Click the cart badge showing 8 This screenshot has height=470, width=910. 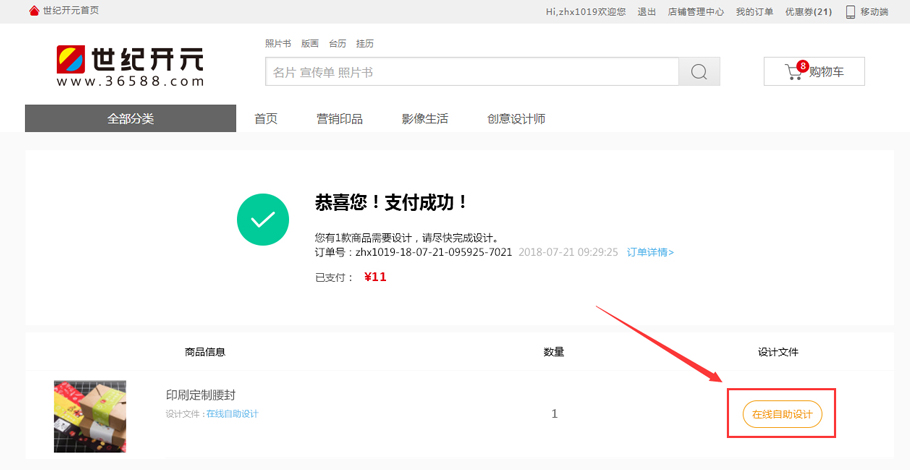tap(803, 66)
